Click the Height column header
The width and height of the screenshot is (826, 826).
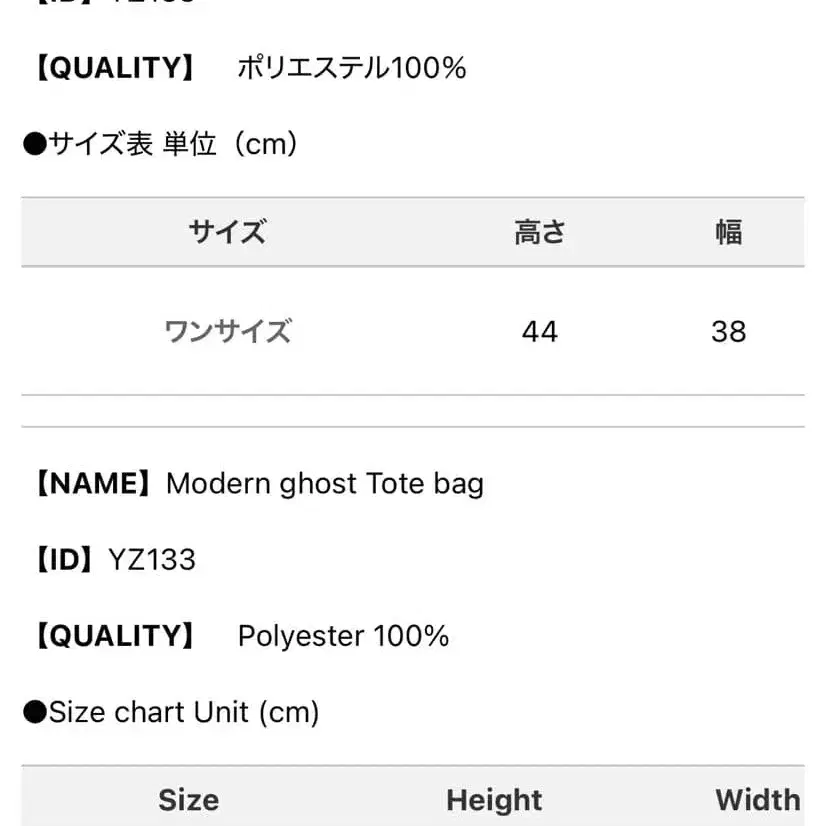494,800
